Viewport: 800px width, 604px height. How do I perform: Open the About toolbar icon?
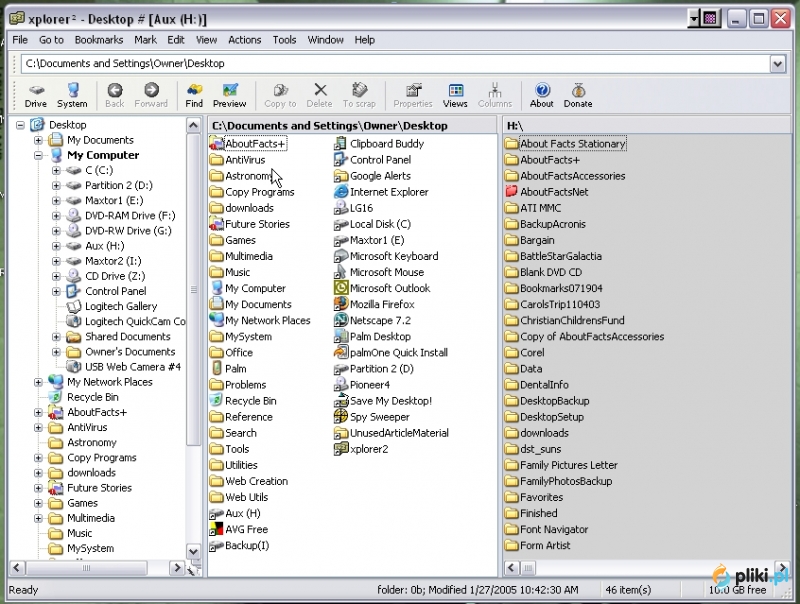coord(542,95)
